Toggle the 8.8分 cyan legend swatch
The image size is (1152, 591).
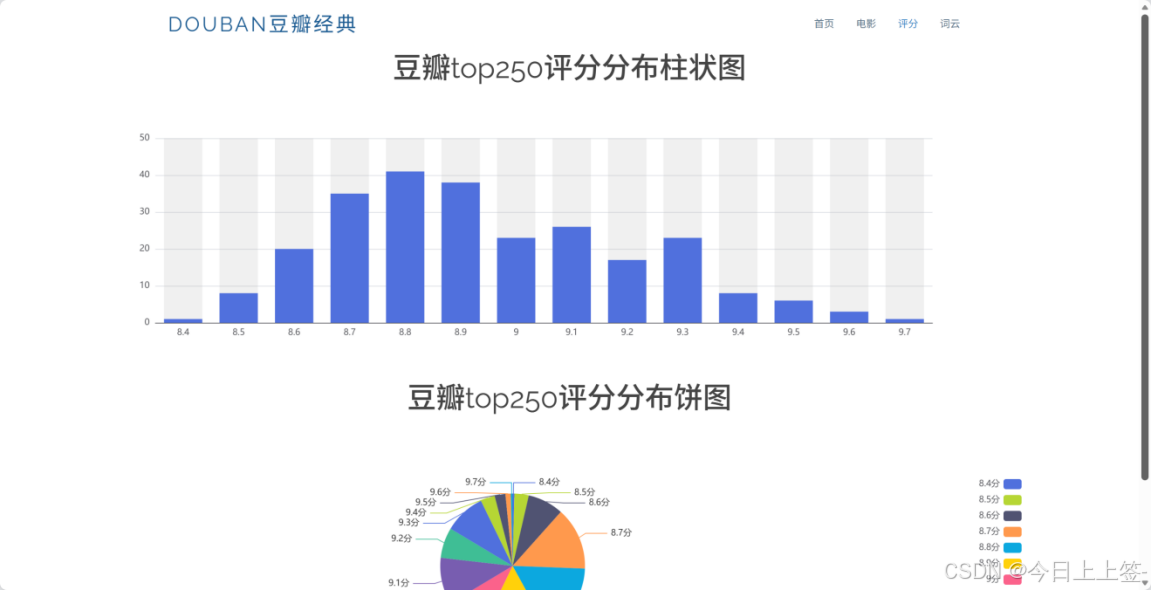coord(1012,548)
